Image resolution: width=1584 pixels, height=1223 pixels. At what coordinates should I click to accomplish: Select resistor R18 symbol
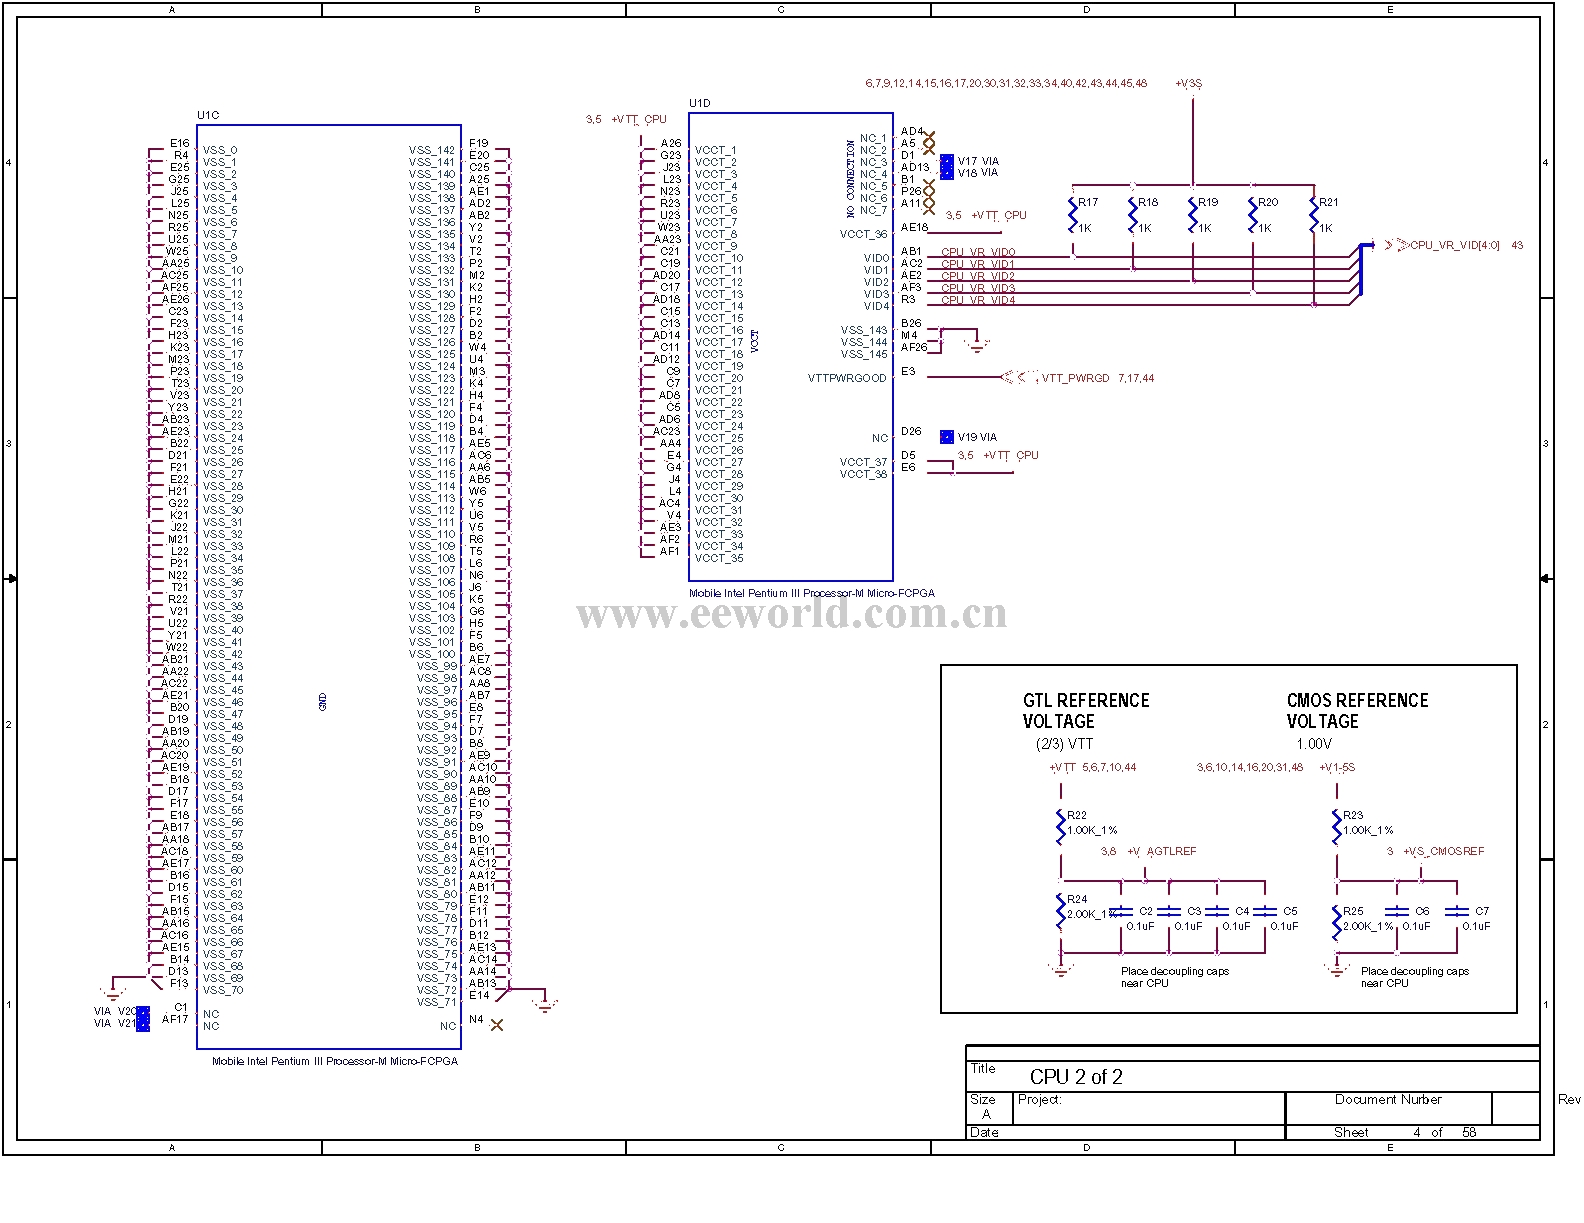1132,216
